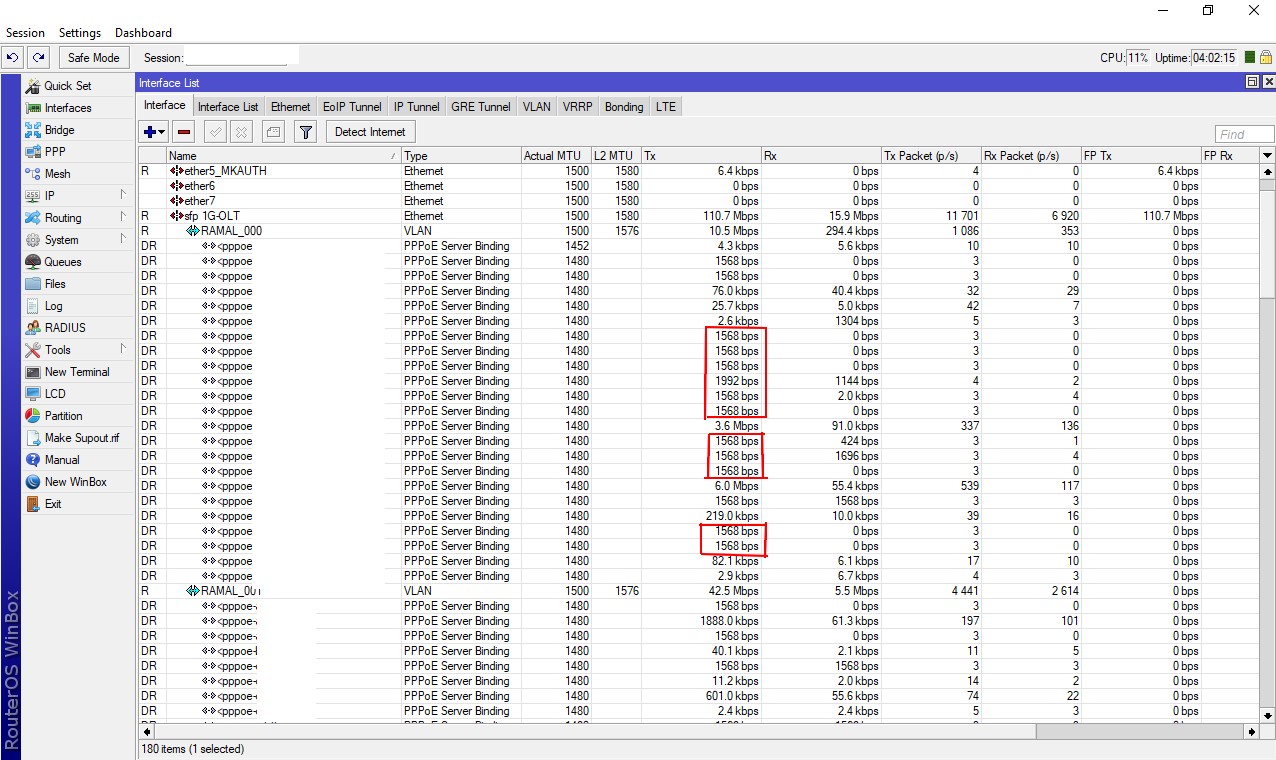The height and width of the screenshot is (760, 1276).
Task: Open the blue plus Add dropdown
Action: tap(154, 132)
